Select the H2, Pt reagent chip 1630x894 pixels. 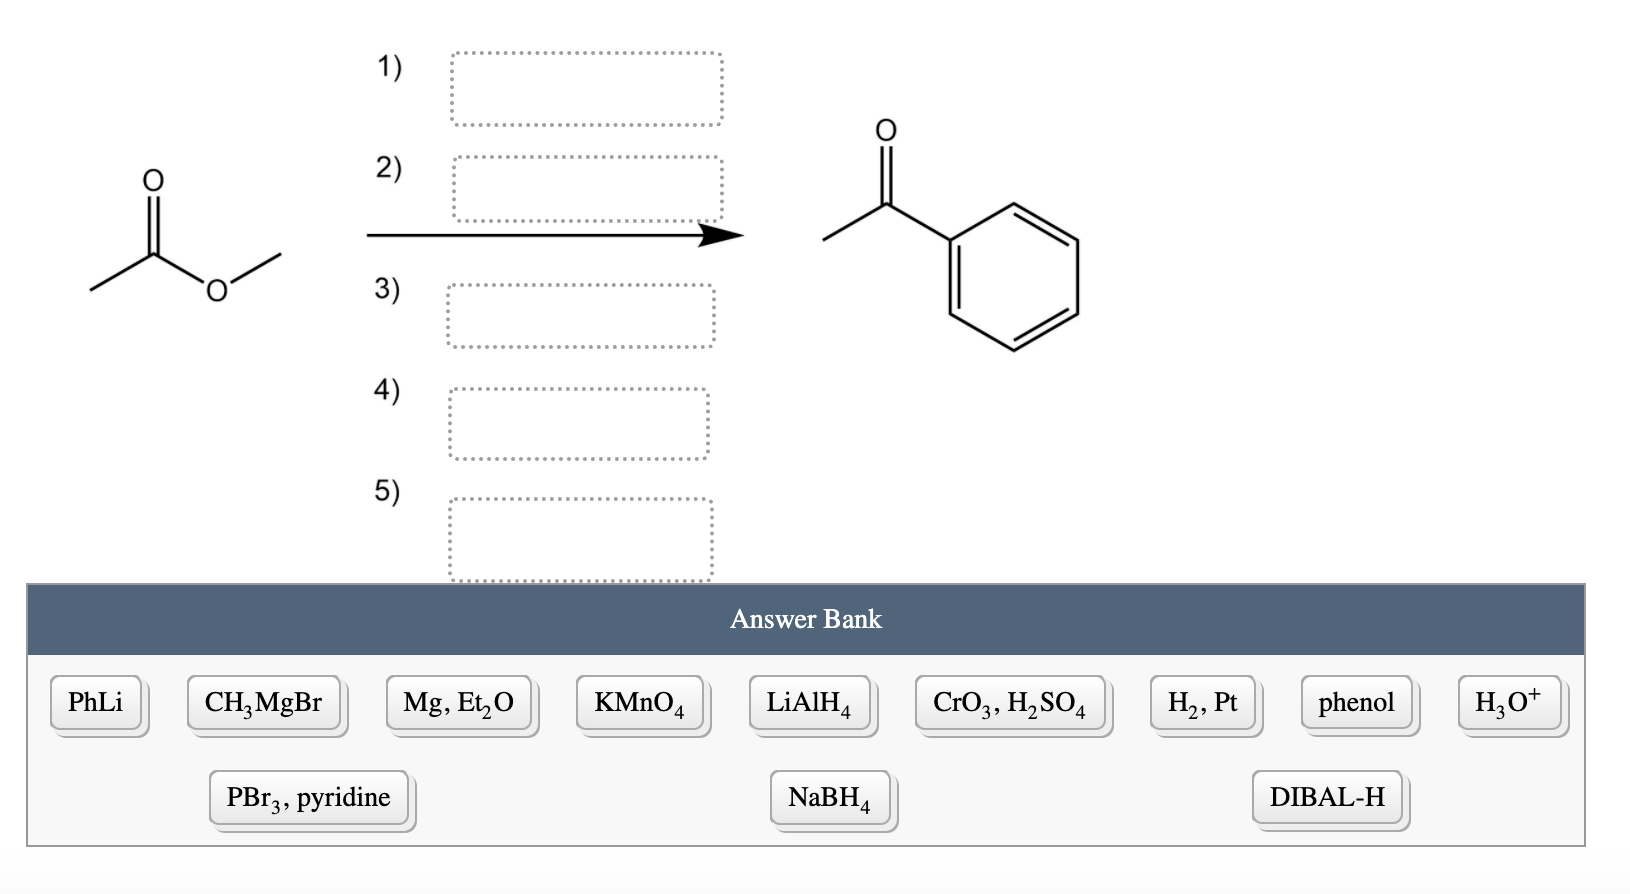[1205, 703]
